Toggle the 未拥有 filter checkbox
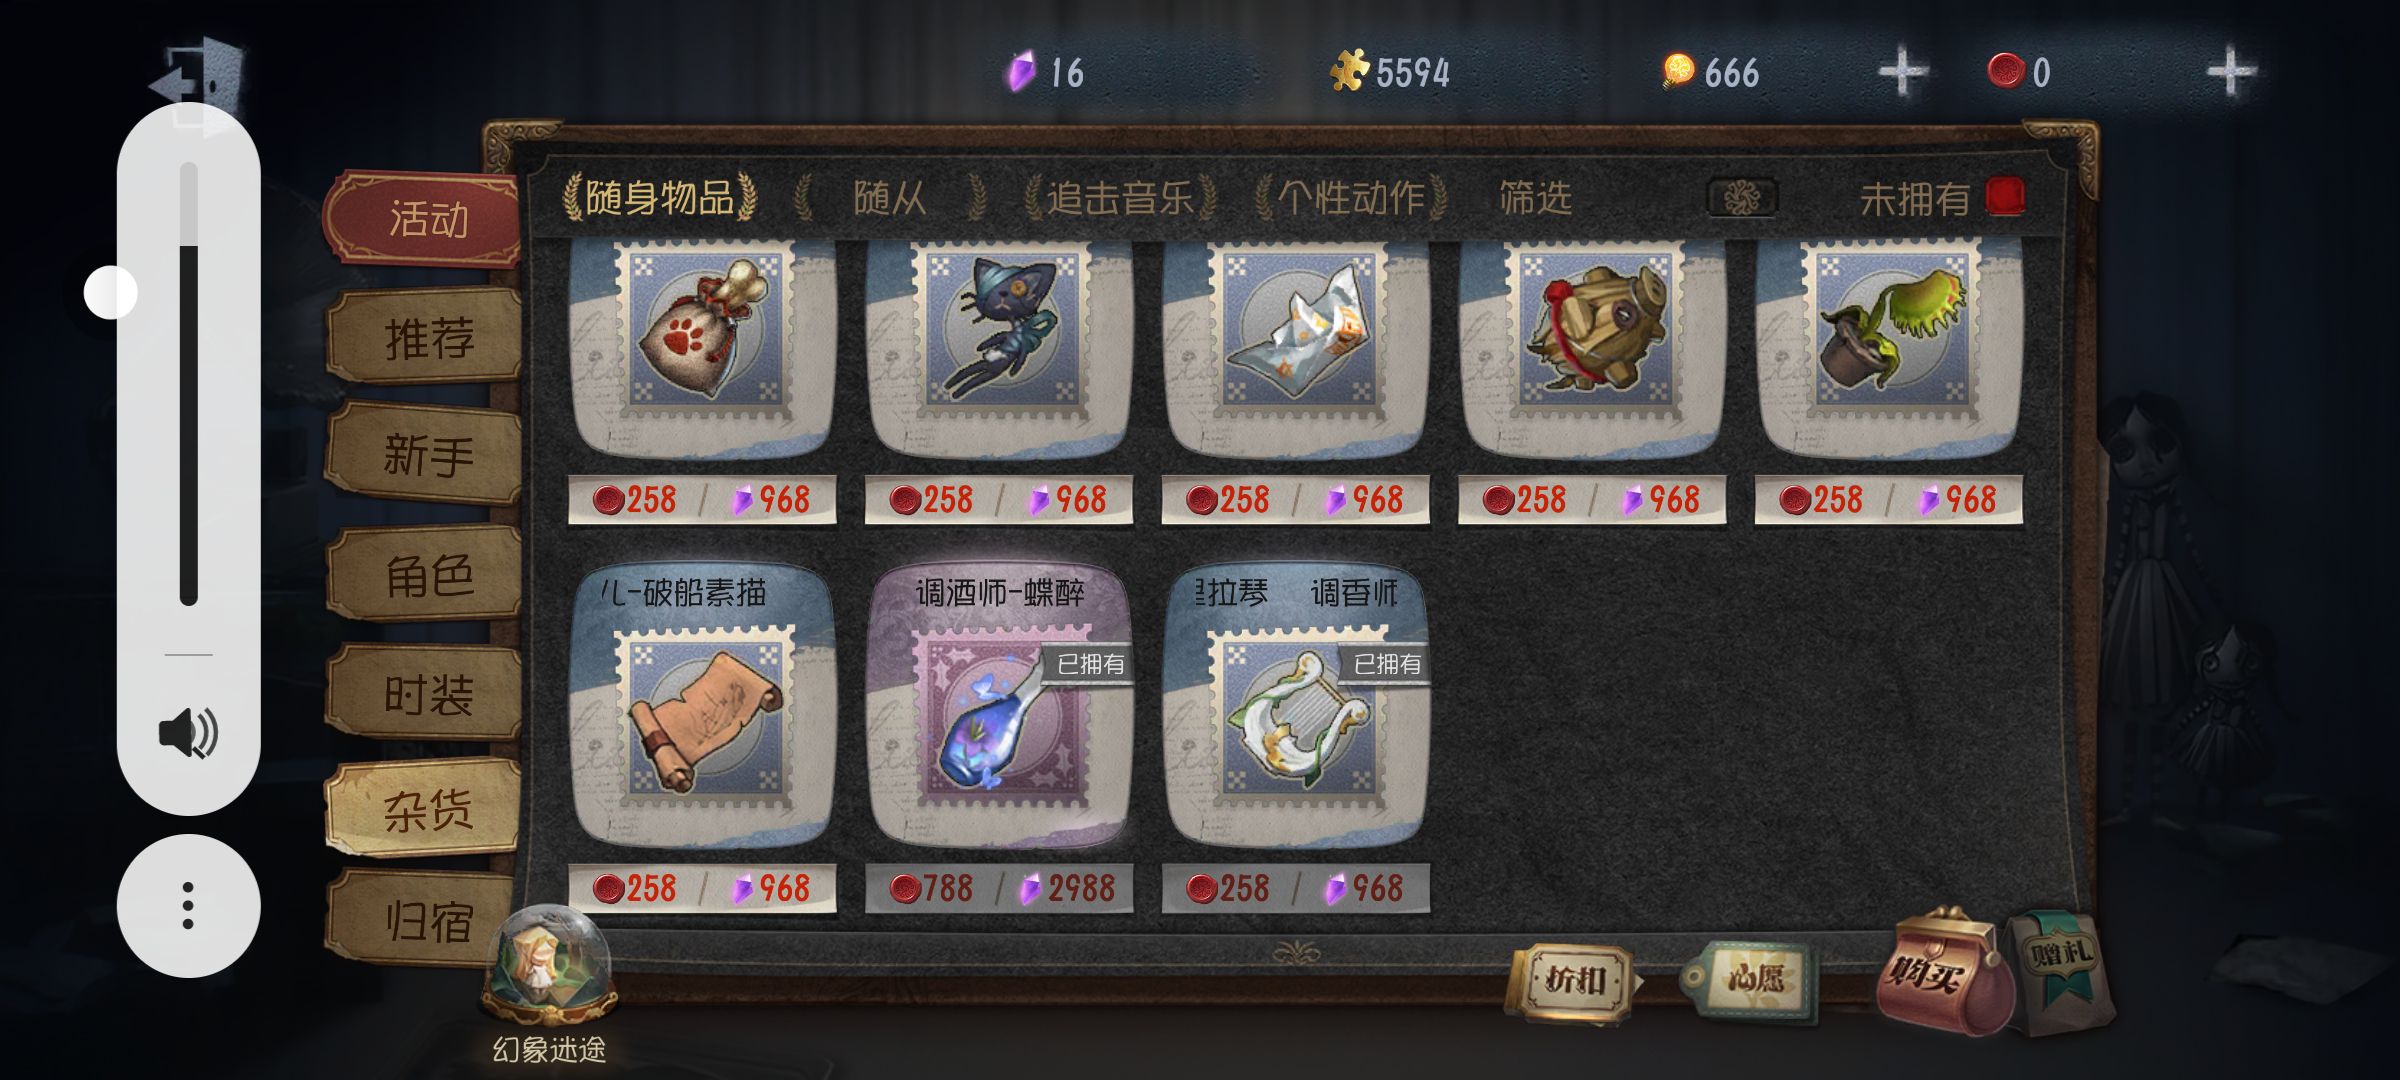The height and width of the screenshot is (1080, 2400). 2004,197
